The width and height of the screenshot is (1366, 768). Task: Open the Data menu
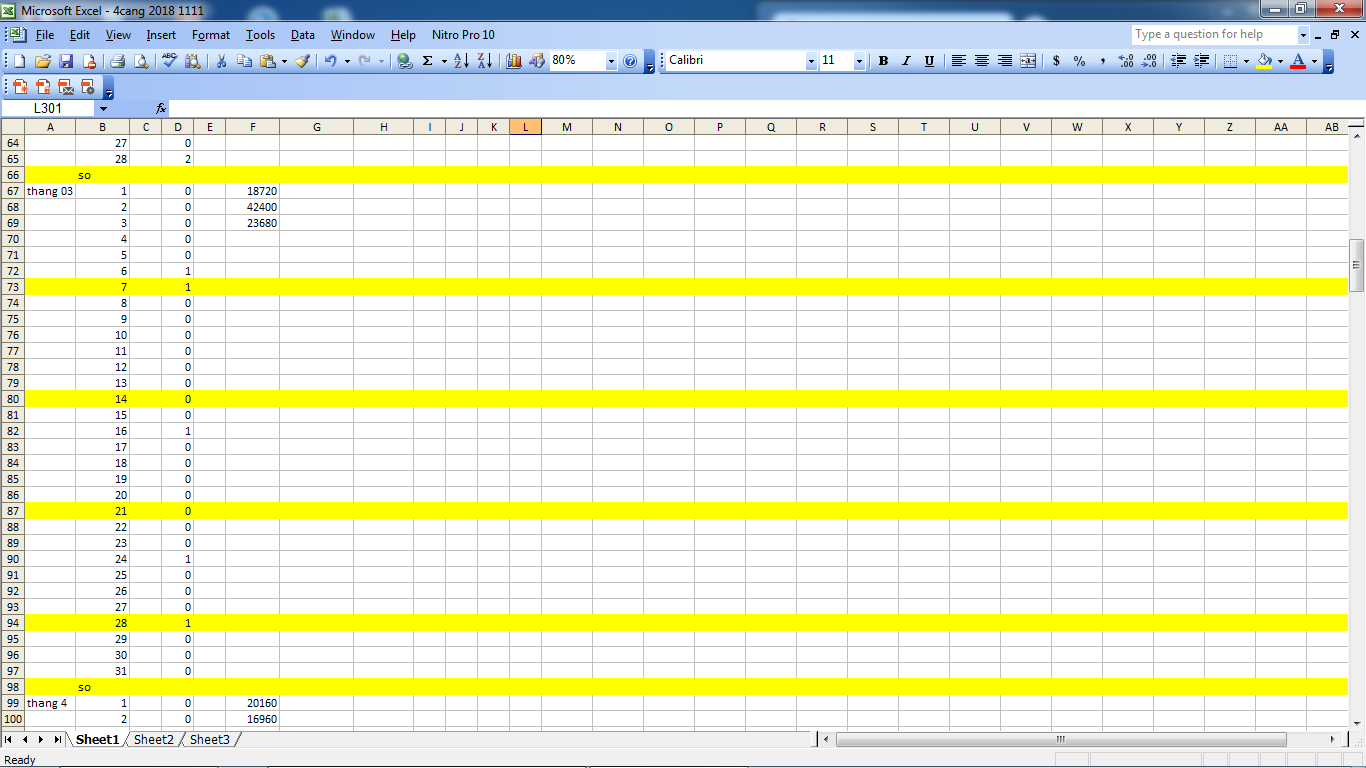302,35
